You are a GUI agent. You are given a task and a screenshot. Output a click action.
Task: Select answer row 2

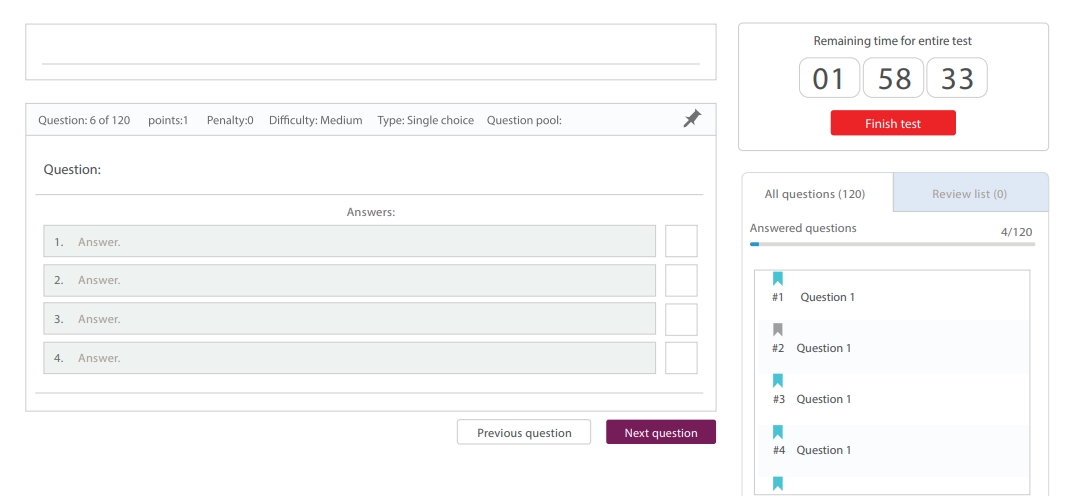coord(350,280)
